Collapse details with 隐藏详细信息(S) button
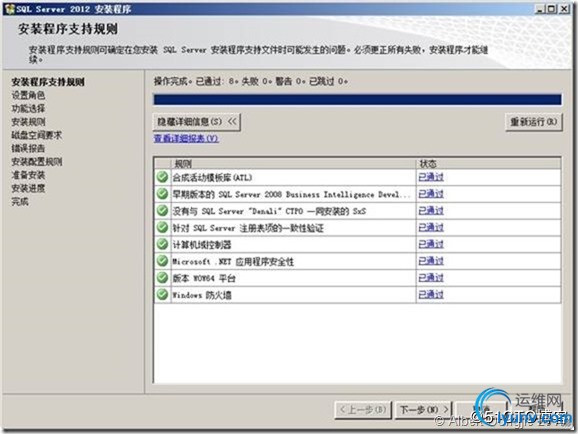 pos(196,122)
